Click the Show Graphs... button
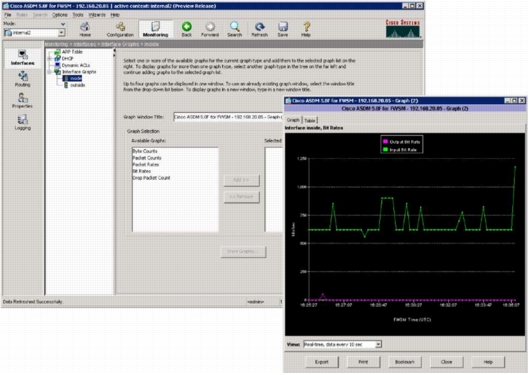Screen dimensions: 529x375 coord(243,252)
